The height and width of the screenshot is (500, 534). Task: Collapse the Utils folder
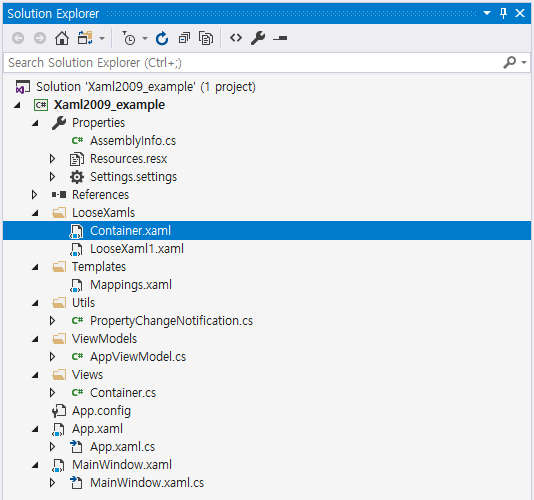tap(35, 303)
